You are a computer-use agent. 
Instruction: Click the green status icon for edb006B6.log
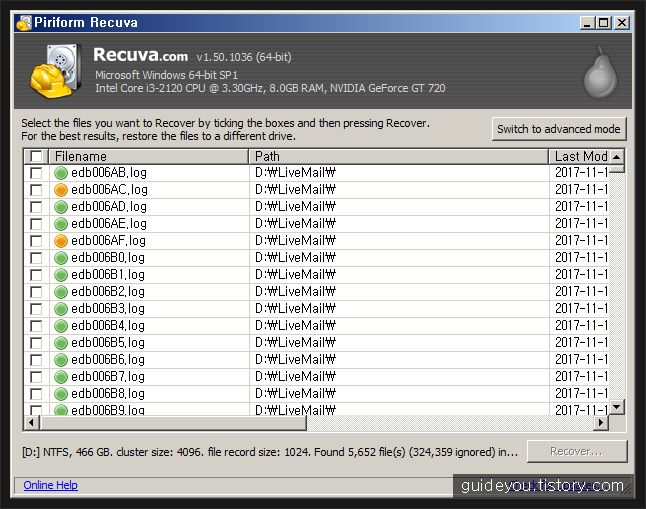61,360
